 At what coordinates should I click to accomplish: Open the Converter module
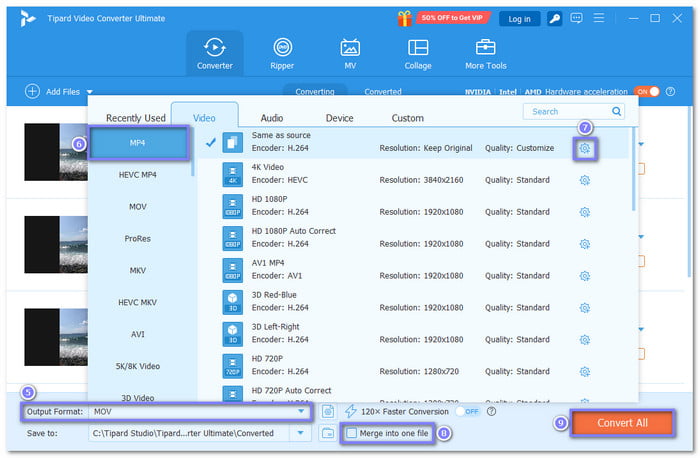215,54
